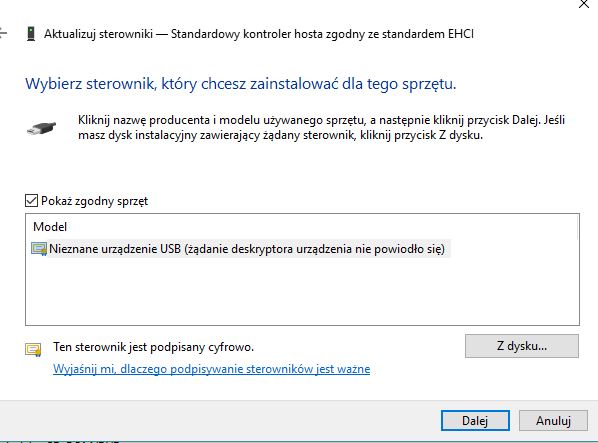Click the signed driver certificate icon
This screenshot has height=443, width=598.
point(34,349)
